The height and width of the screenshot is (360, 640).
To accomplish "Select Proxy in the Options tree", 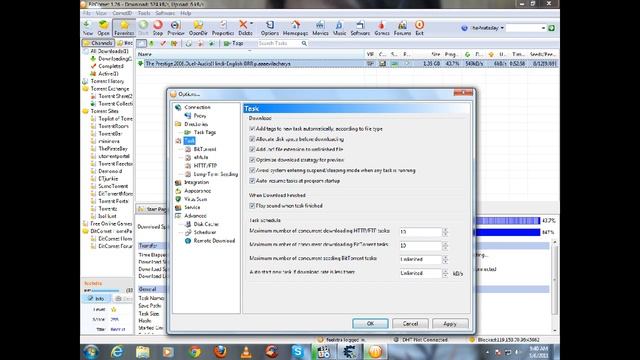I will [200, 116].
